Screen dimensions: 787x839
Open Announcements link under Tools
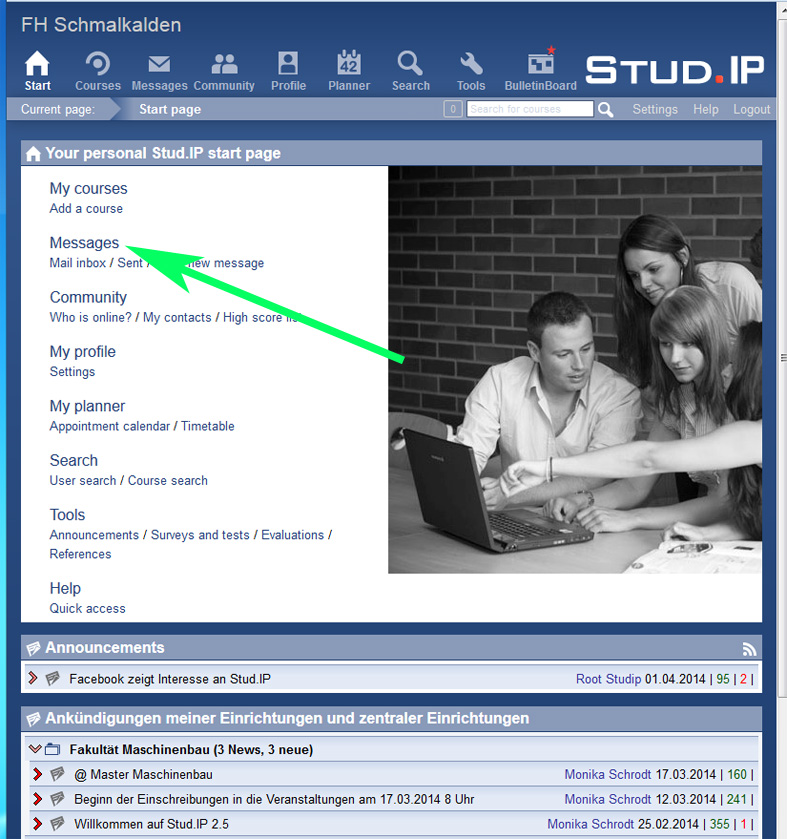(x=94, y=535)
